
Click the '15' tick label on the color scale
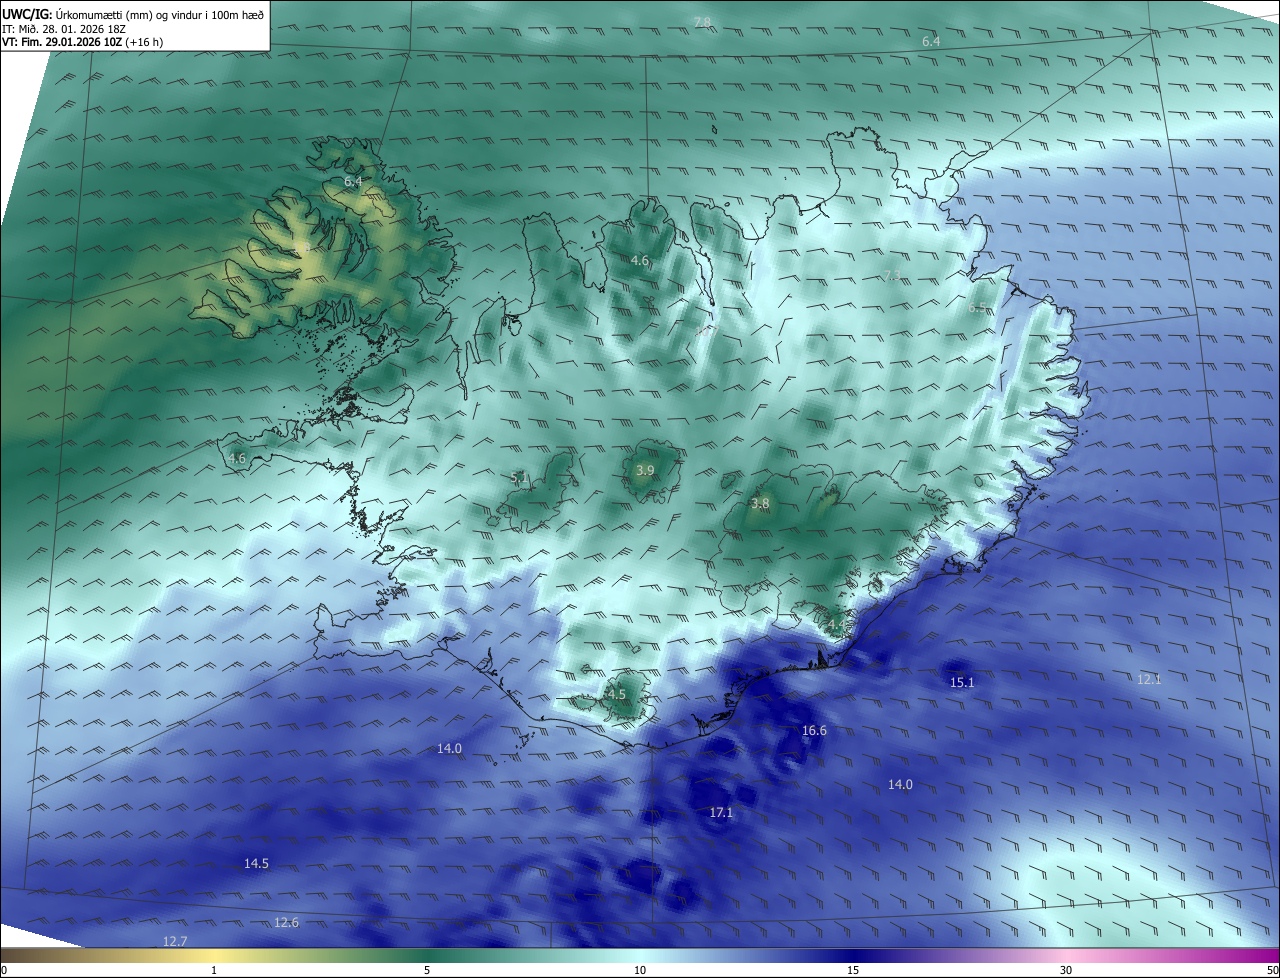click(853, 970)
